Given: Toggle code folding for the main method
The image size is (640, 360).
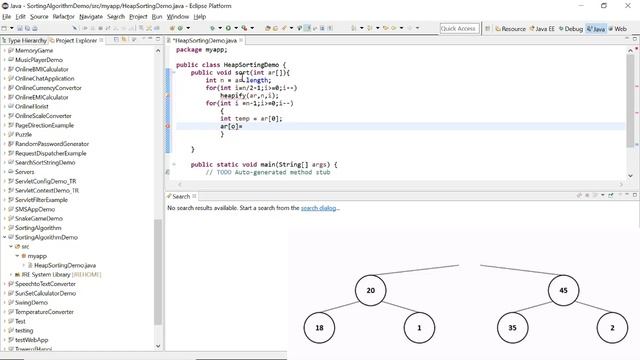Looking at the screenshot, I should coord(174,164).
